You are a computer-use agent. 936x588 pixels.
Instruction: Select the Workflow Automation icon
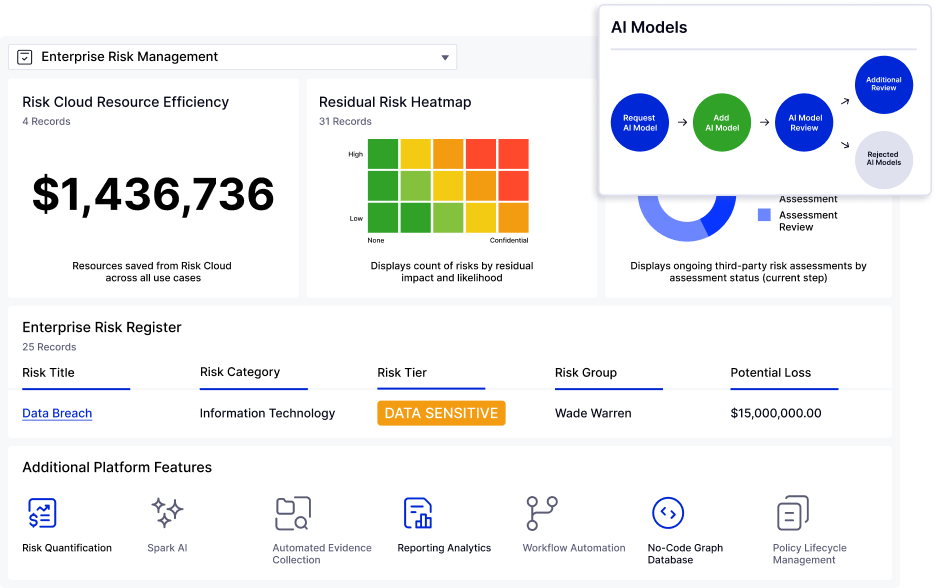tap(543, 513)
